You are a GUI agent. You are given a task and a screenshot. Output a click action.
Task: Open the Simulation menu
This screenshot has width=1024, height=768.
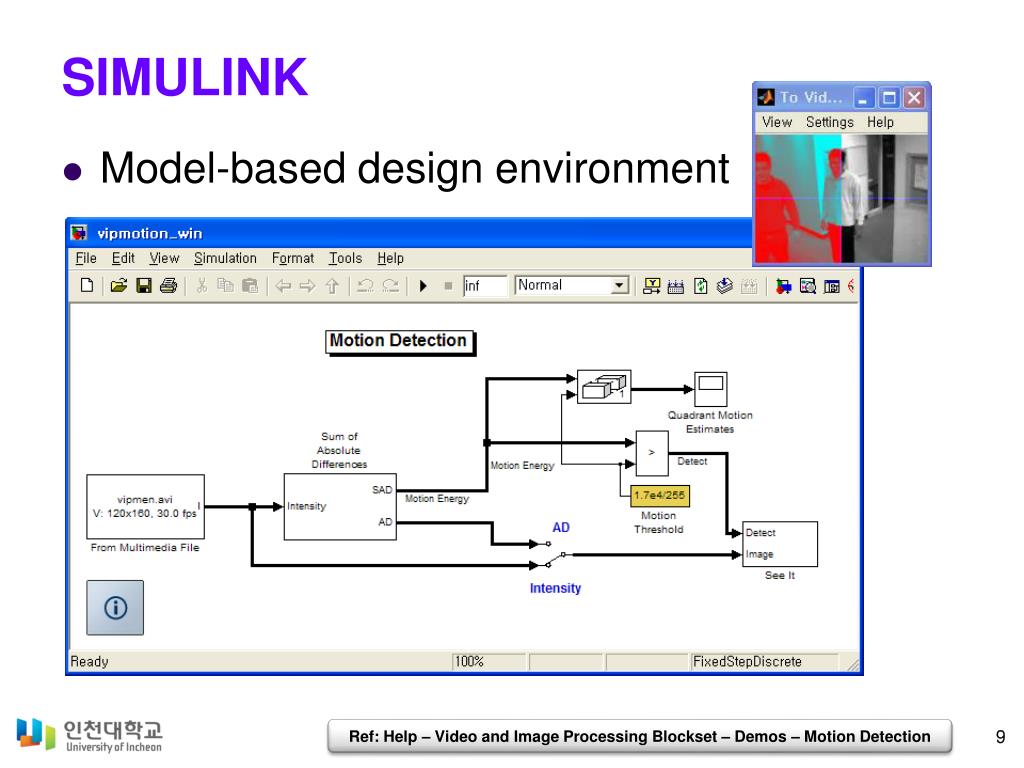[225, 258]
